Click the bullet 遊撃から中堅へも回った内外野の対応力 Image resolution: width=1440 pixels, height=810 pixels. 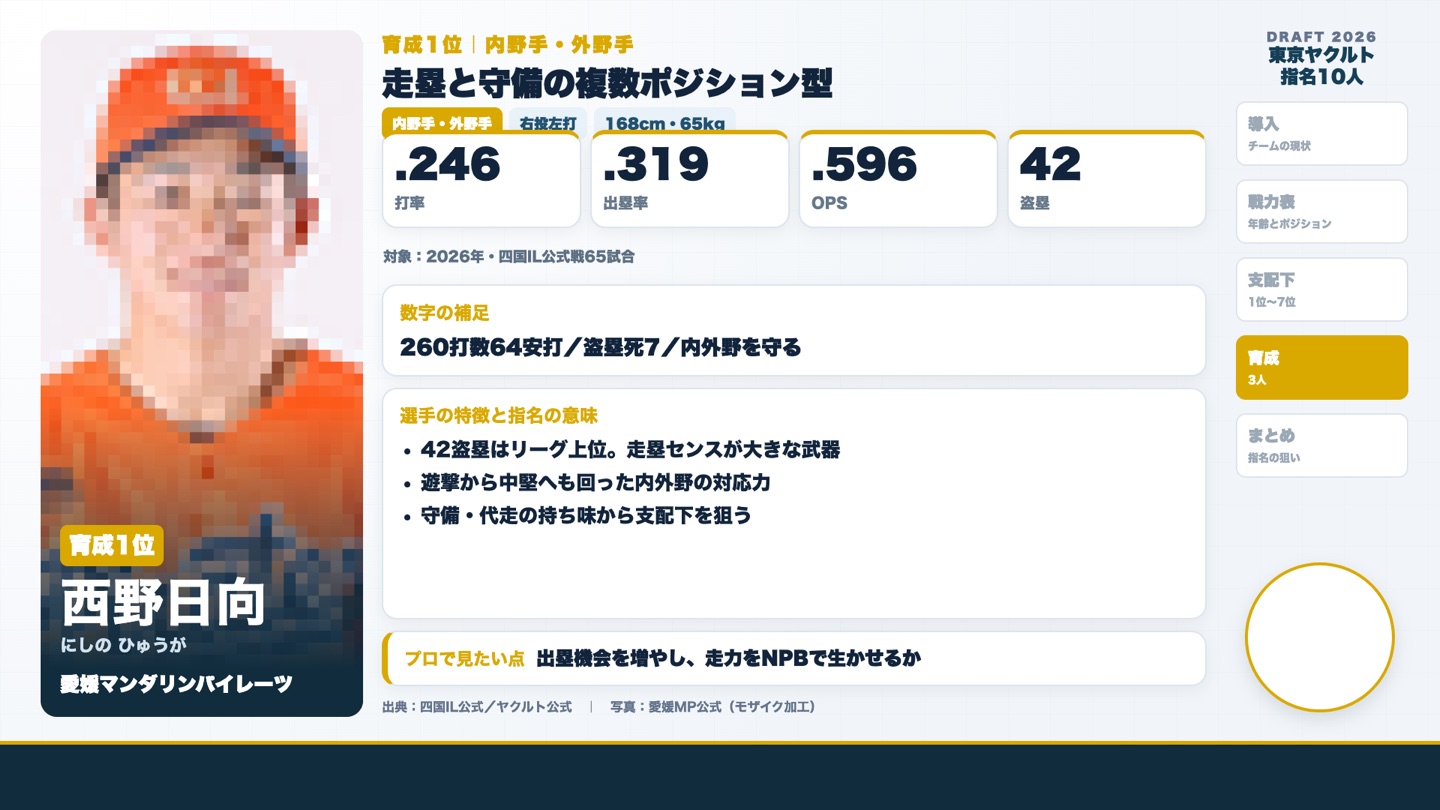click(595, 483)
